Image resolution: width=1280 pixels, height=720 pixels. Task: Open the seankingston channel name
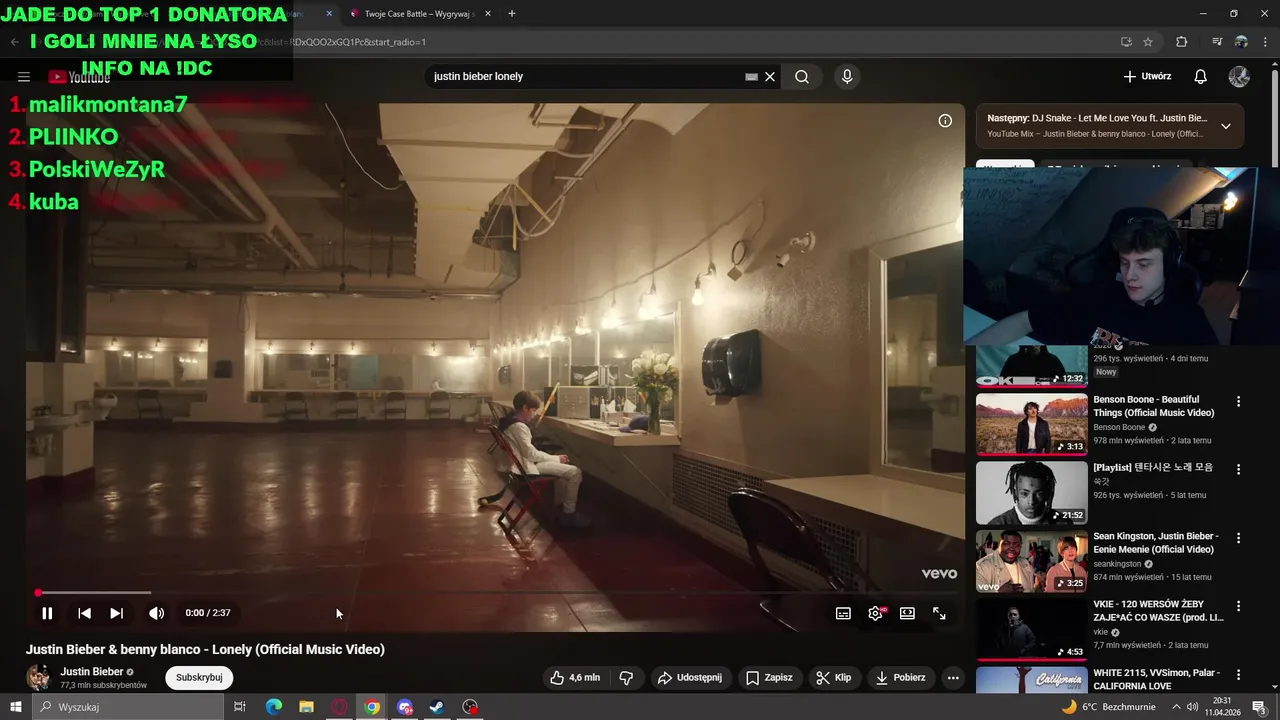tap(1117, 564)
